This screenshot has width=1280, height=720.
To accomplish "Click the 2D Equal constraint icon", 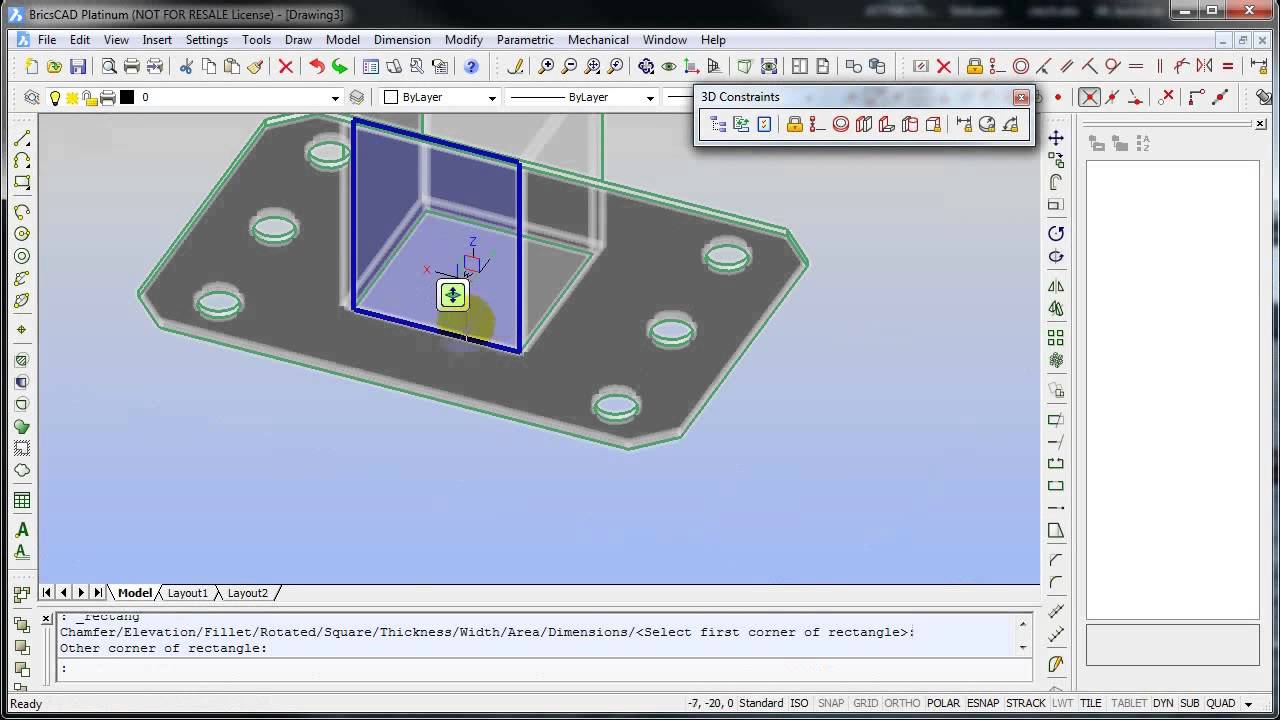I will click(1228, 67).
